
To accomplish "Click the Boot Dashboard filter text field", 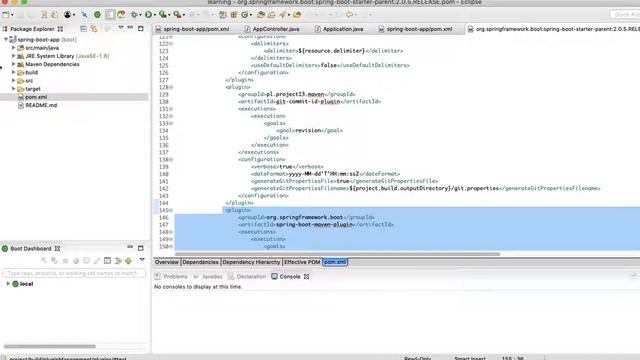I will (74, 273).
